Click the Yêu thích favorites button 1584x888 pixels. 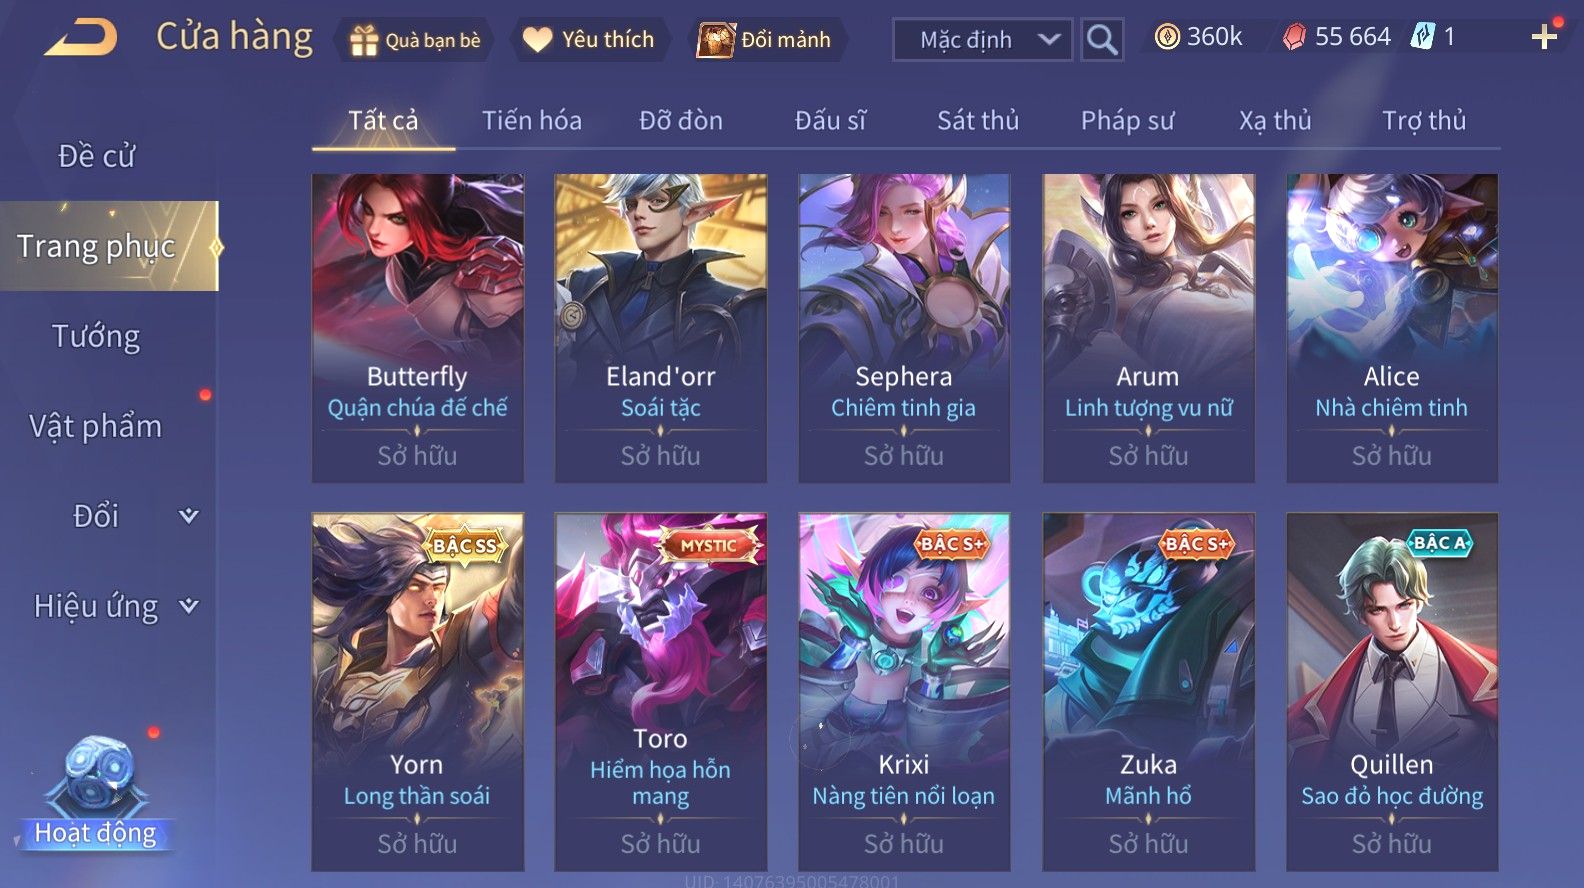(x=590, y=40)
